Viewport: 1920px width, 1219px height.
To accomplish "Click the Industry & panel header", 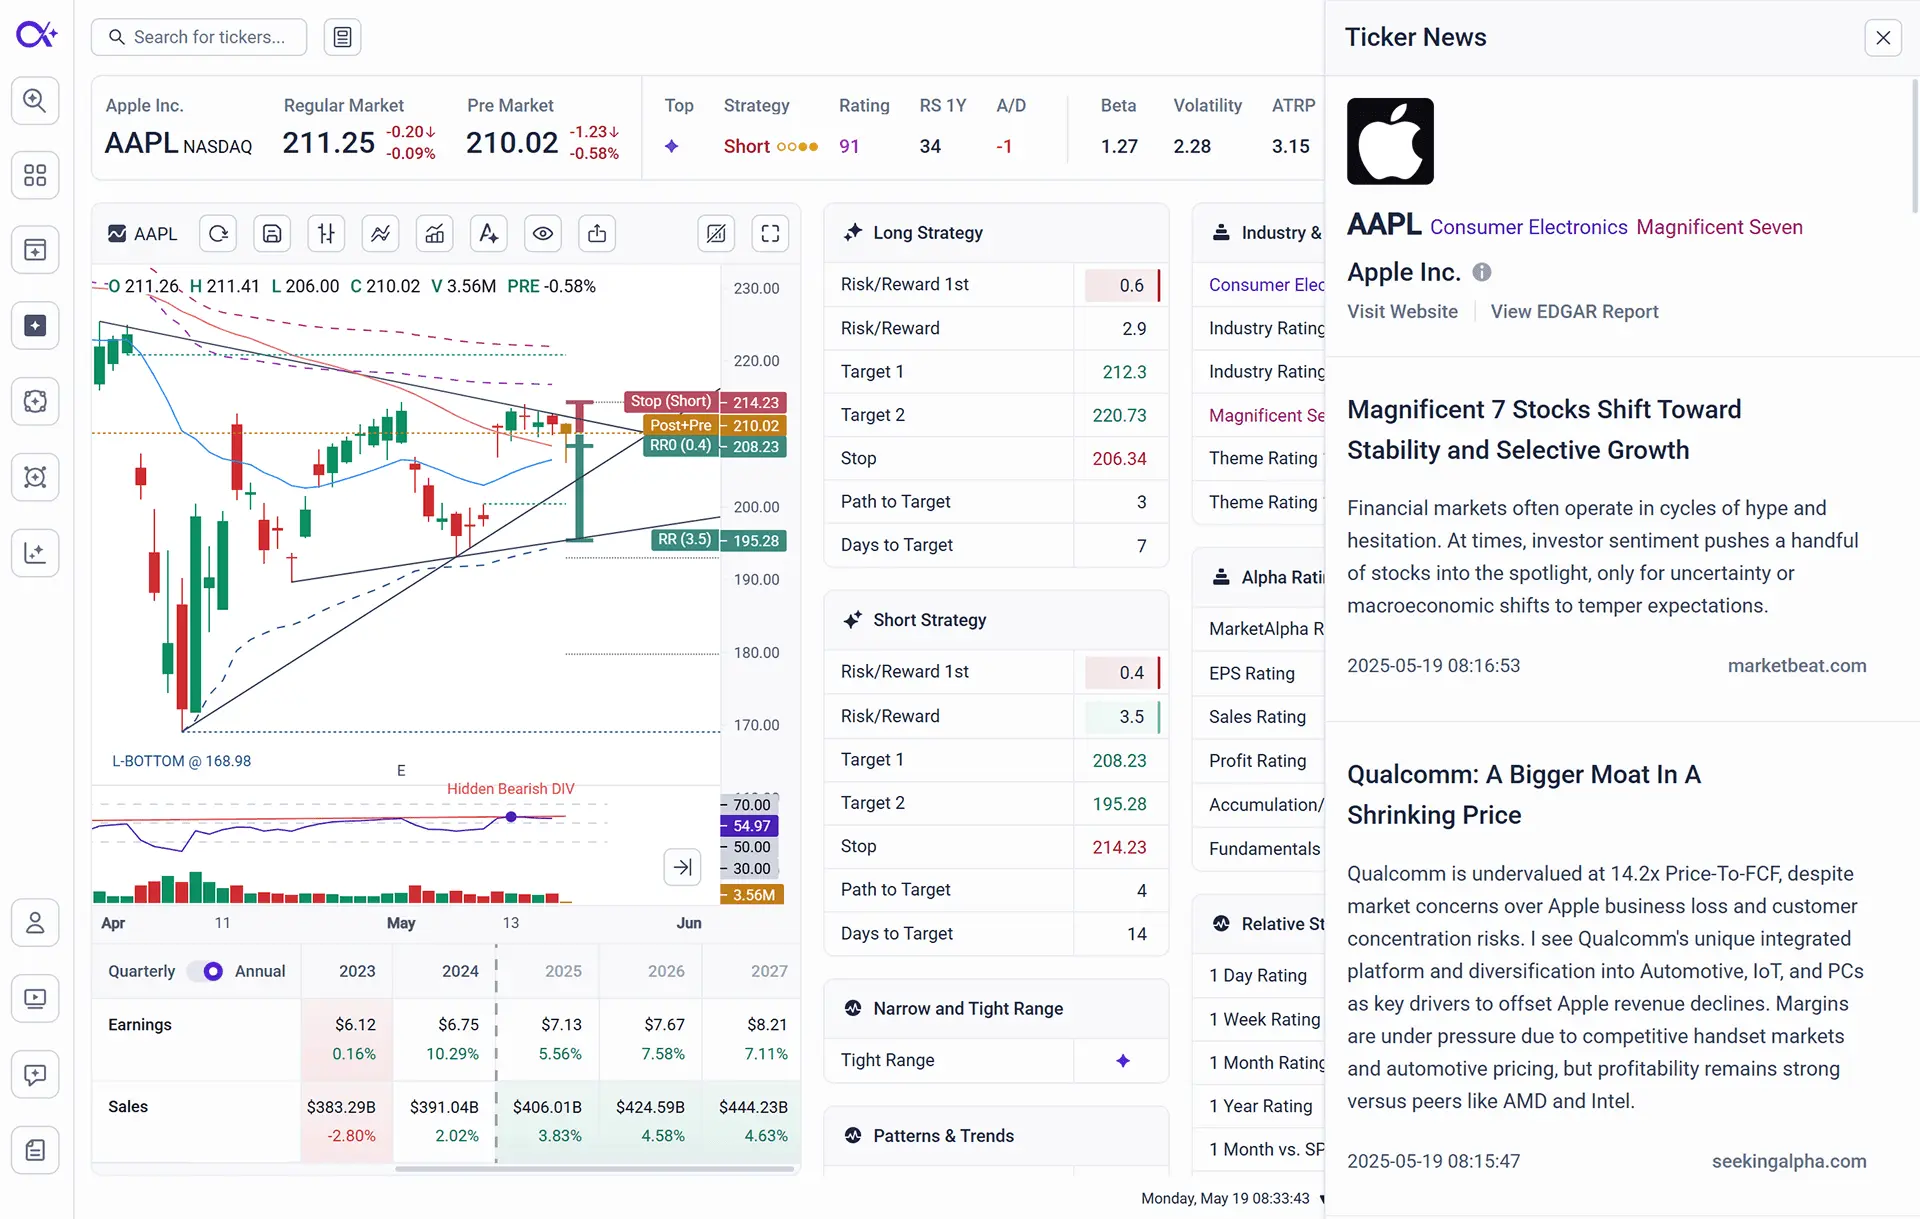I will click(x=1259, y=233).
